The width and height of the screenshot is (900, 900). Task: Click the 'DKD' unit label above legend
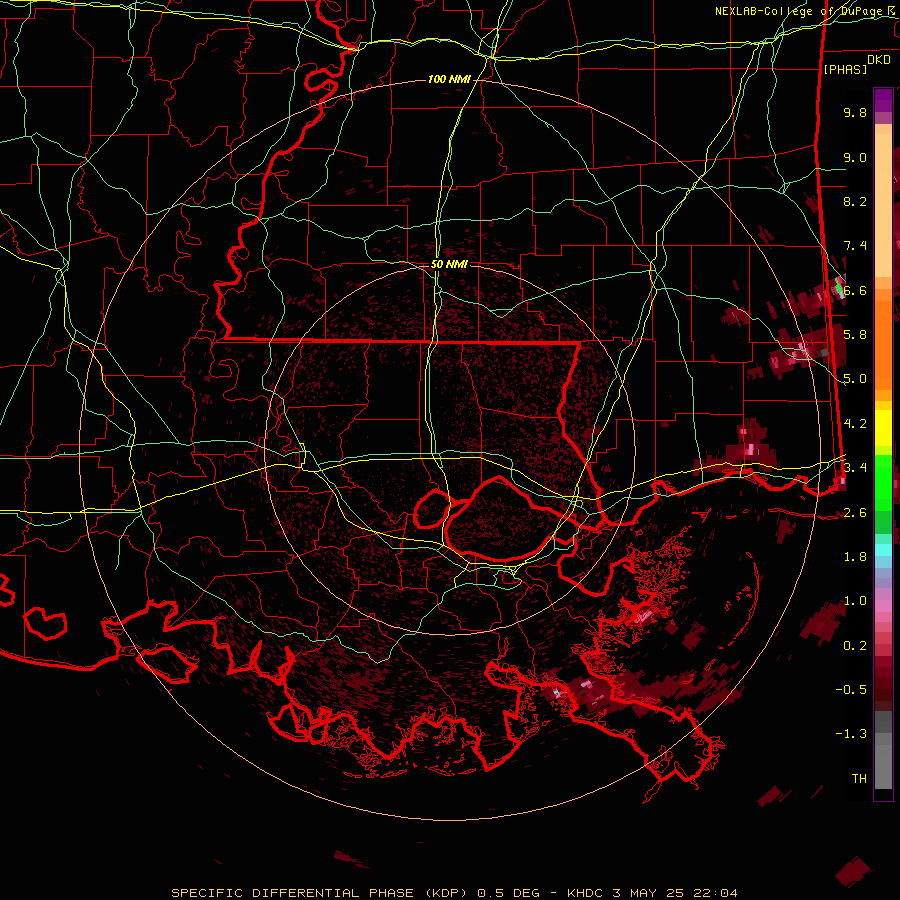(879, 60)
